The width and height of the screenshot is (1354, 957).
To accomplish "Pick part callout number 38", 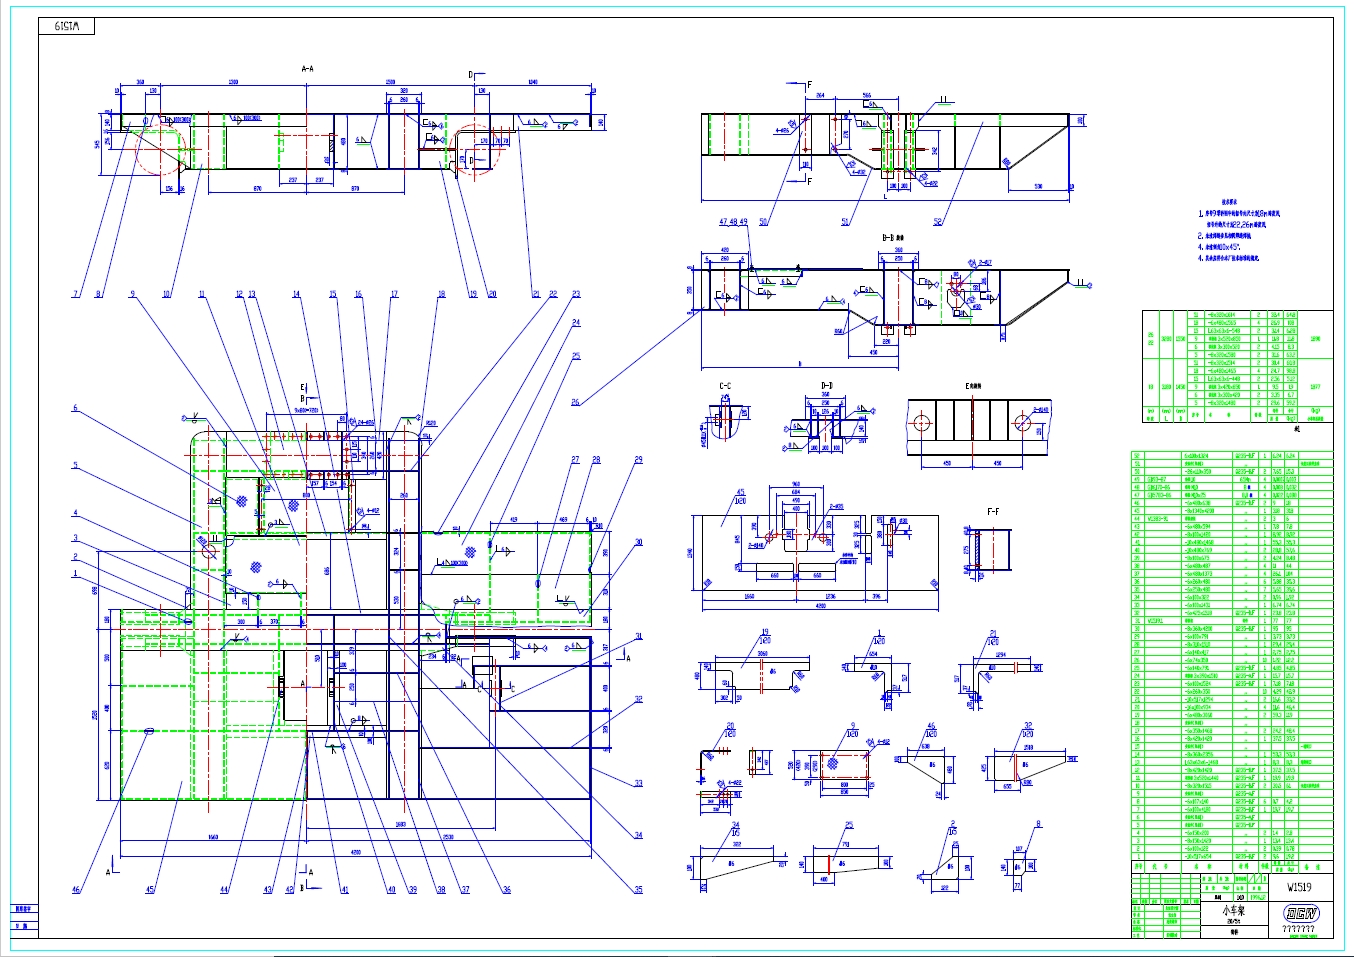I will click(440, 889).
